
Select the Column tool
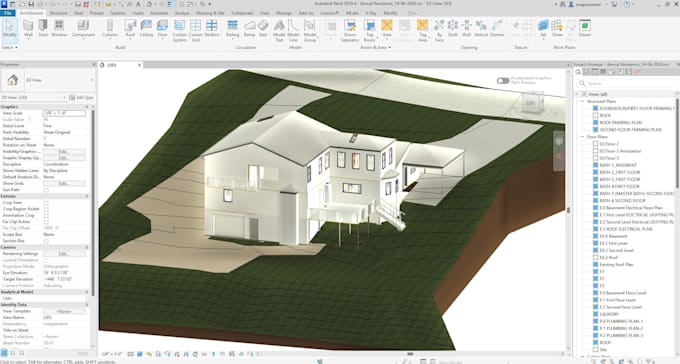110,28
